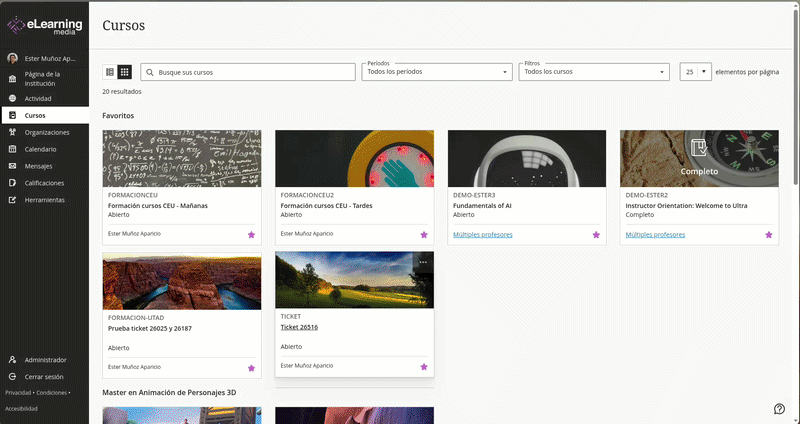The height and width of the screenshot is (424, 800).
Task: Open Ester Muñoz profile avatar
Action: click(13, 59)
